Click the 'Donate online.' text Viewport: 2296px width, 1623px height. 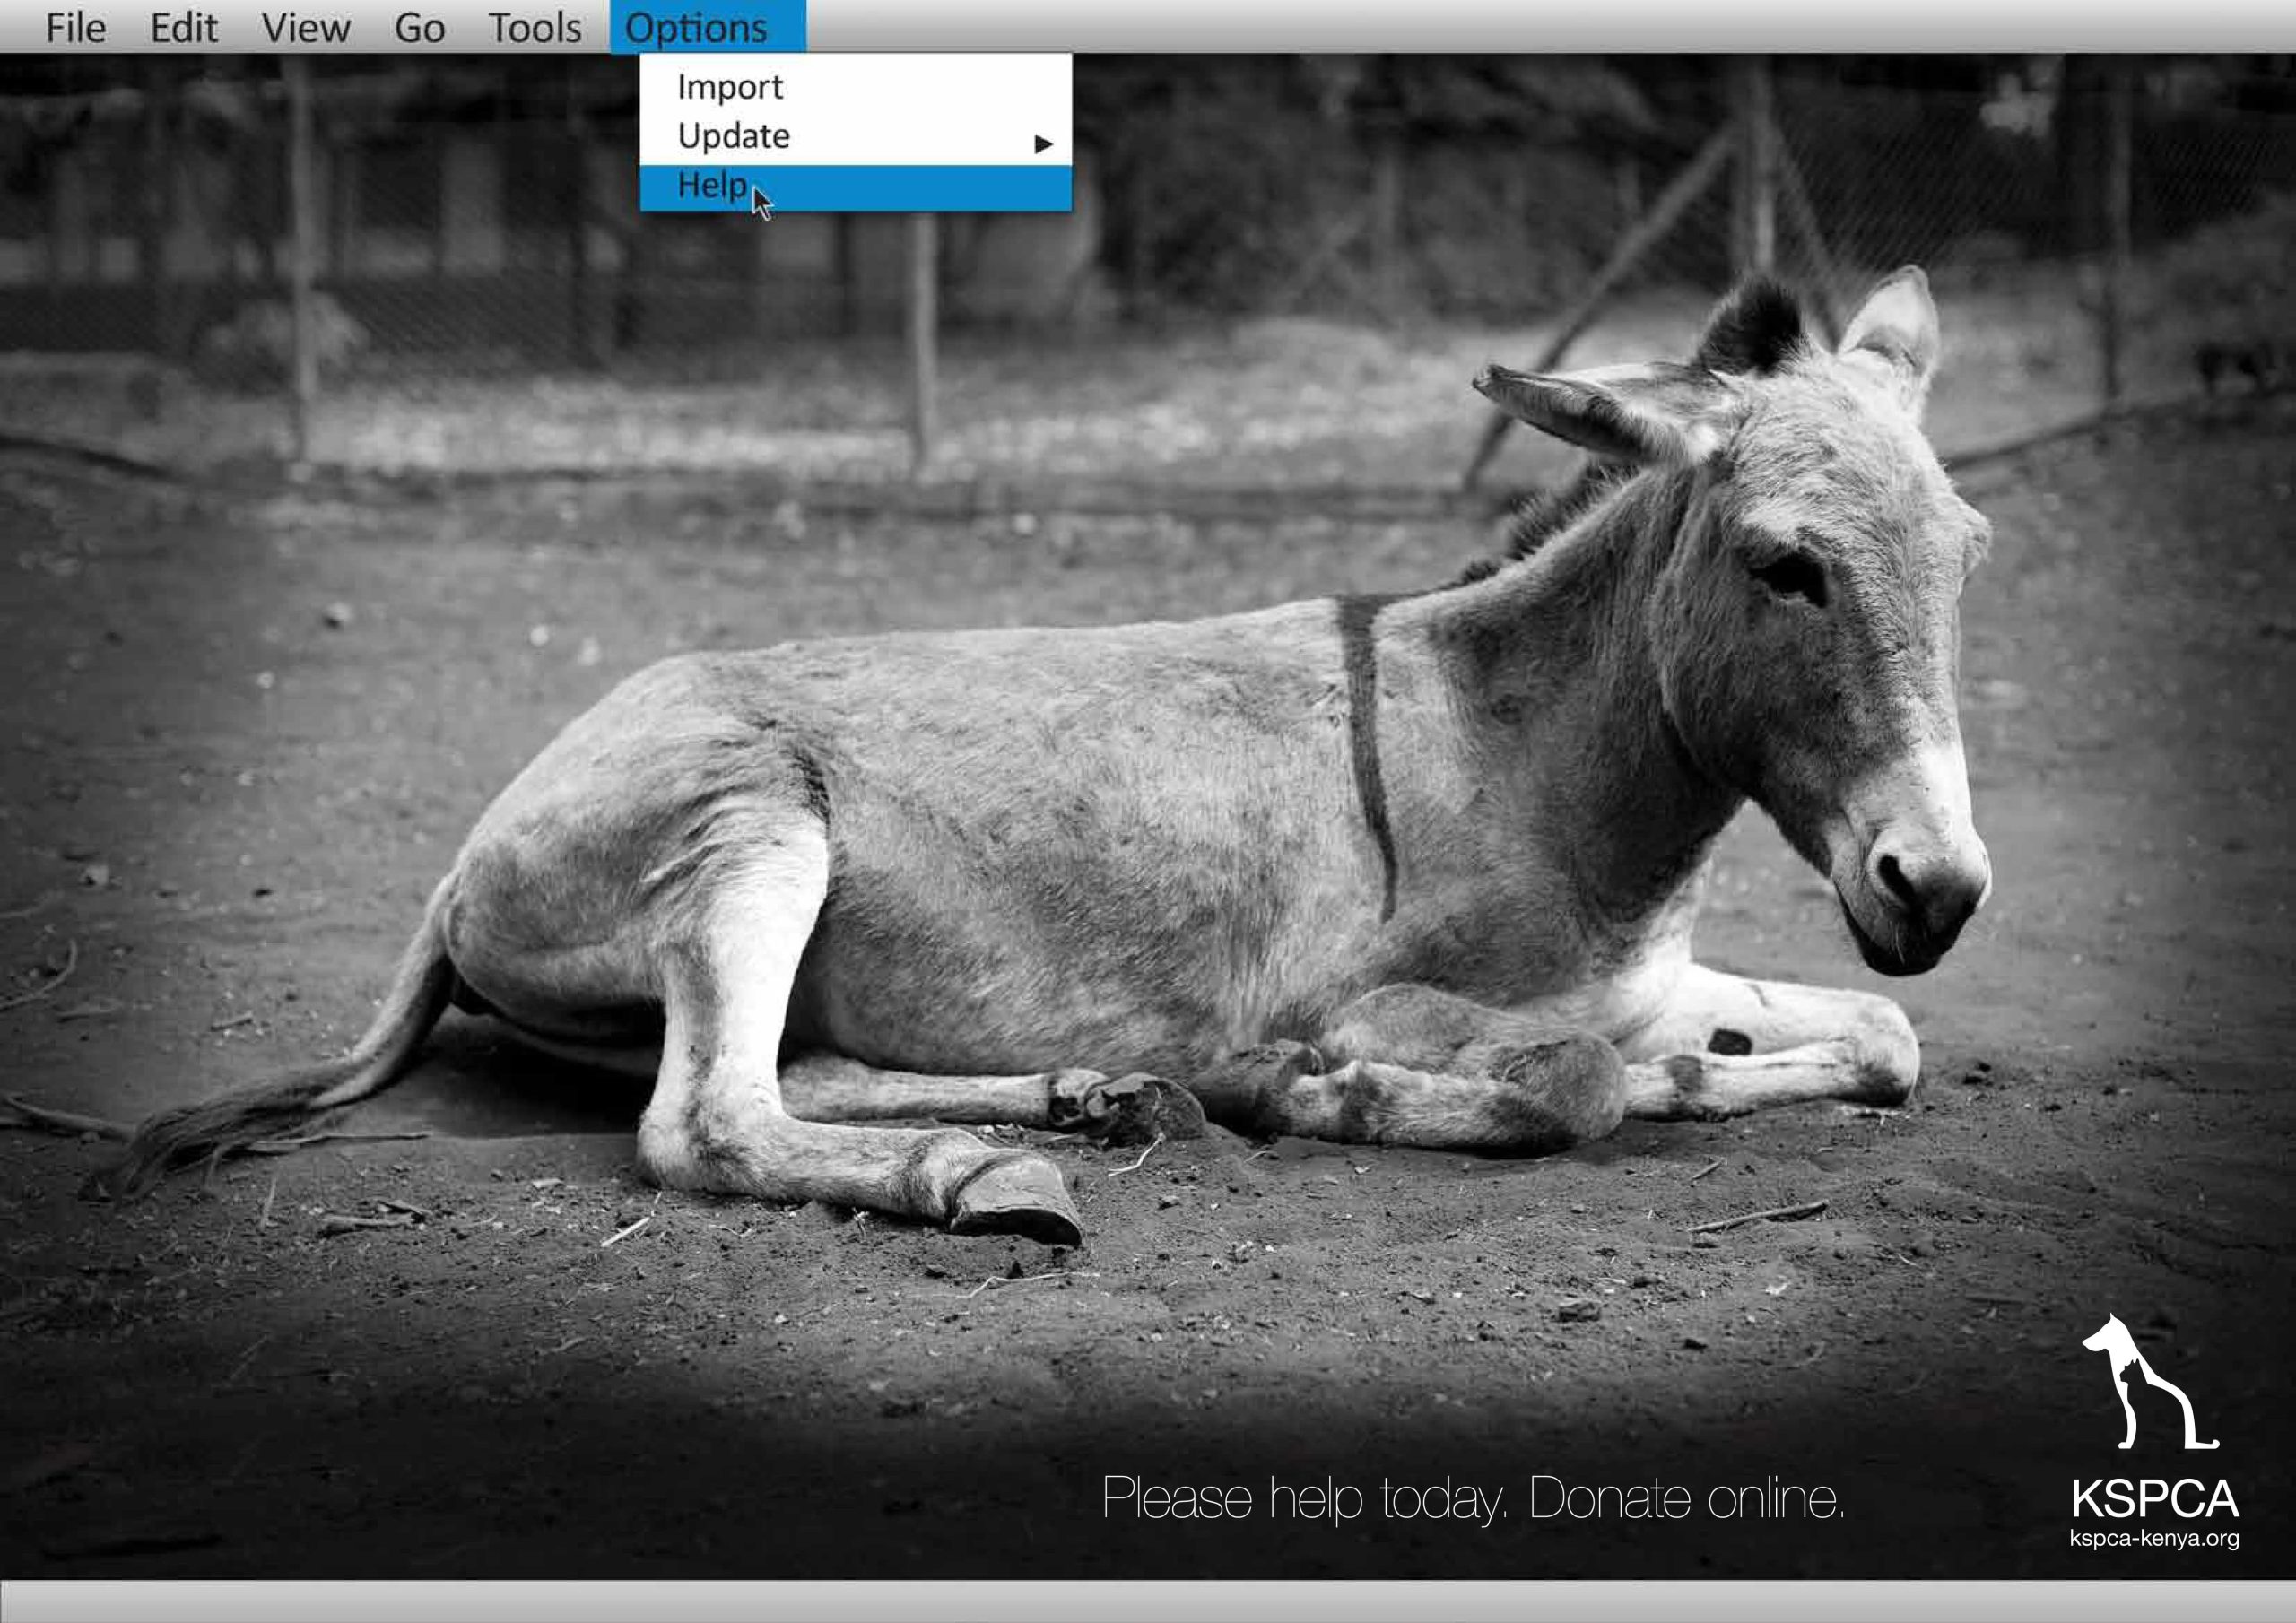click(x=1687, y=1498)
